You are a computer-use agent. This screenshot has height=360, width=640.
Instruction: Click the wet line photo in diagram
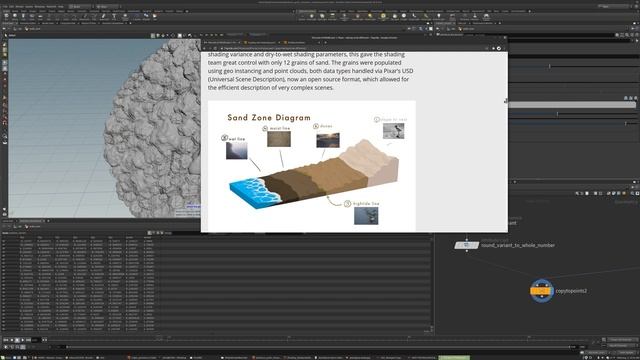pos(237,151)
